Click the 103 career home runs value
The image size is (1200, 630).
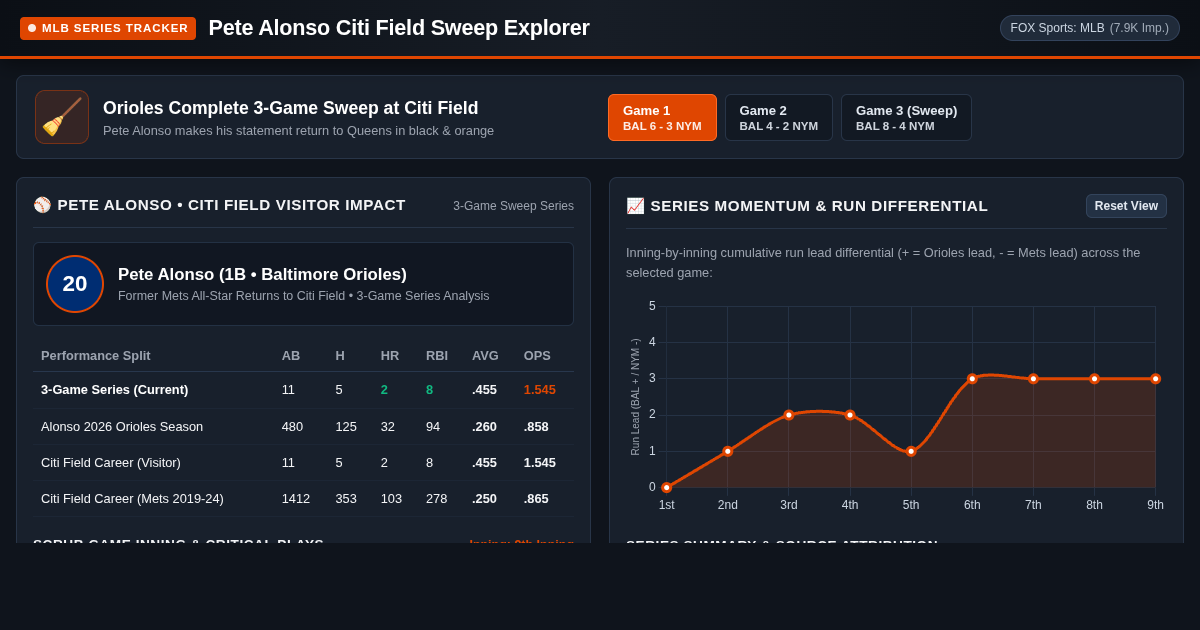click(x=391, y=498)
